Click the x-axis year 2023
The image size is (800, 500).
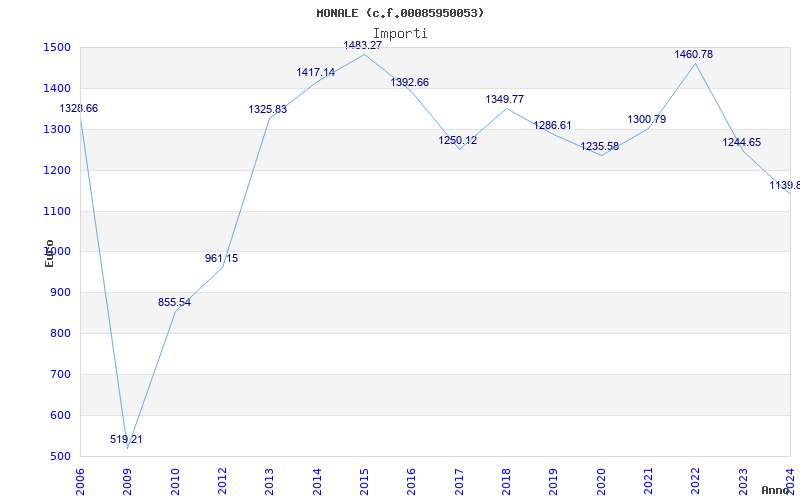pyautogui.click(x=743, y=482)
